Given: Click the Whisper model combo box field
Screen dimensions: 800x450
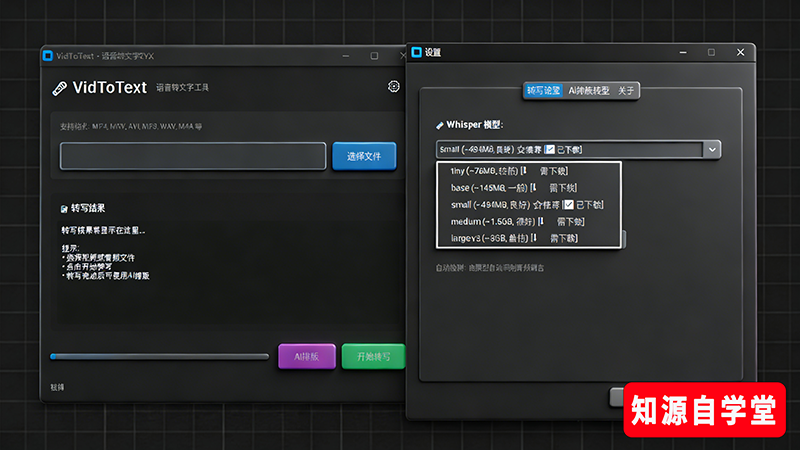Looking at the screenshot, I should point(578,149).
